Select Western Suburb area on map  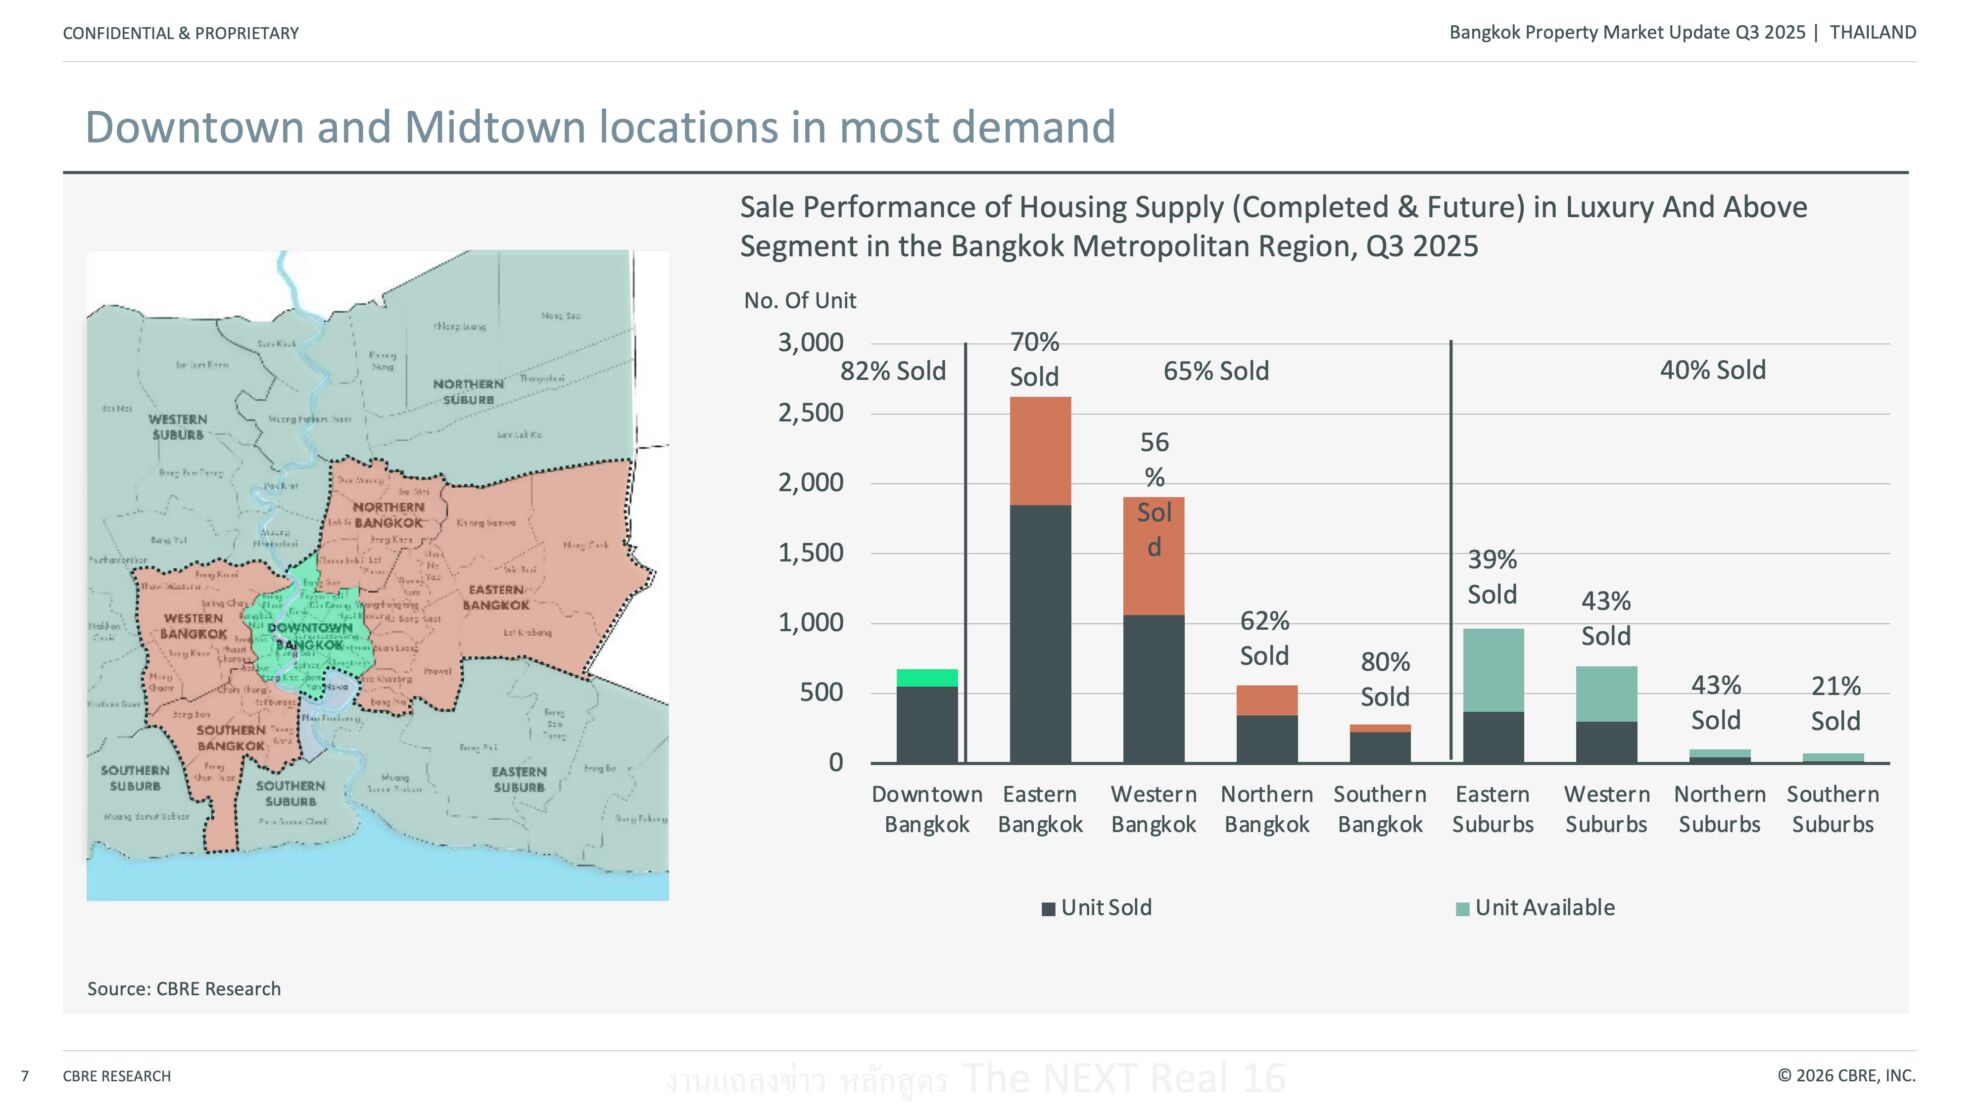click(x=178, y=427)
